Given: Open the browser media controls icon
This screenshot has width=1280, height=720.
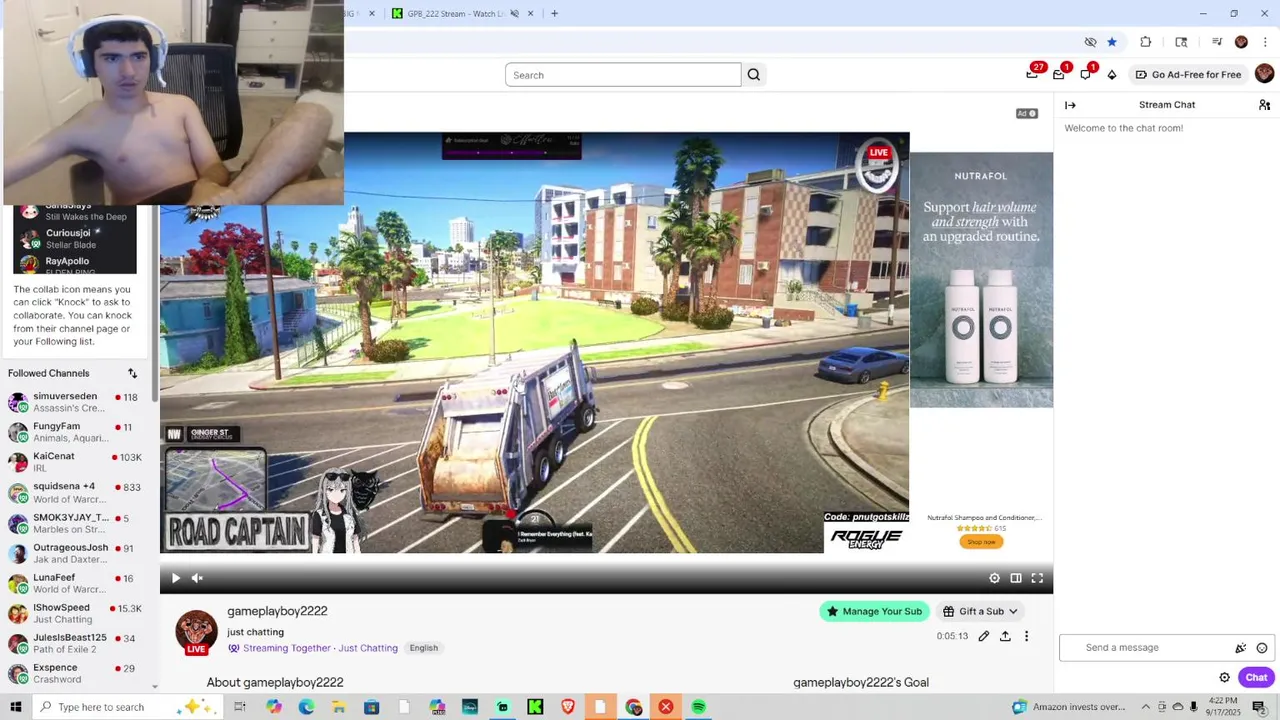Looking at the screenshot, I should pos(1217,42).
